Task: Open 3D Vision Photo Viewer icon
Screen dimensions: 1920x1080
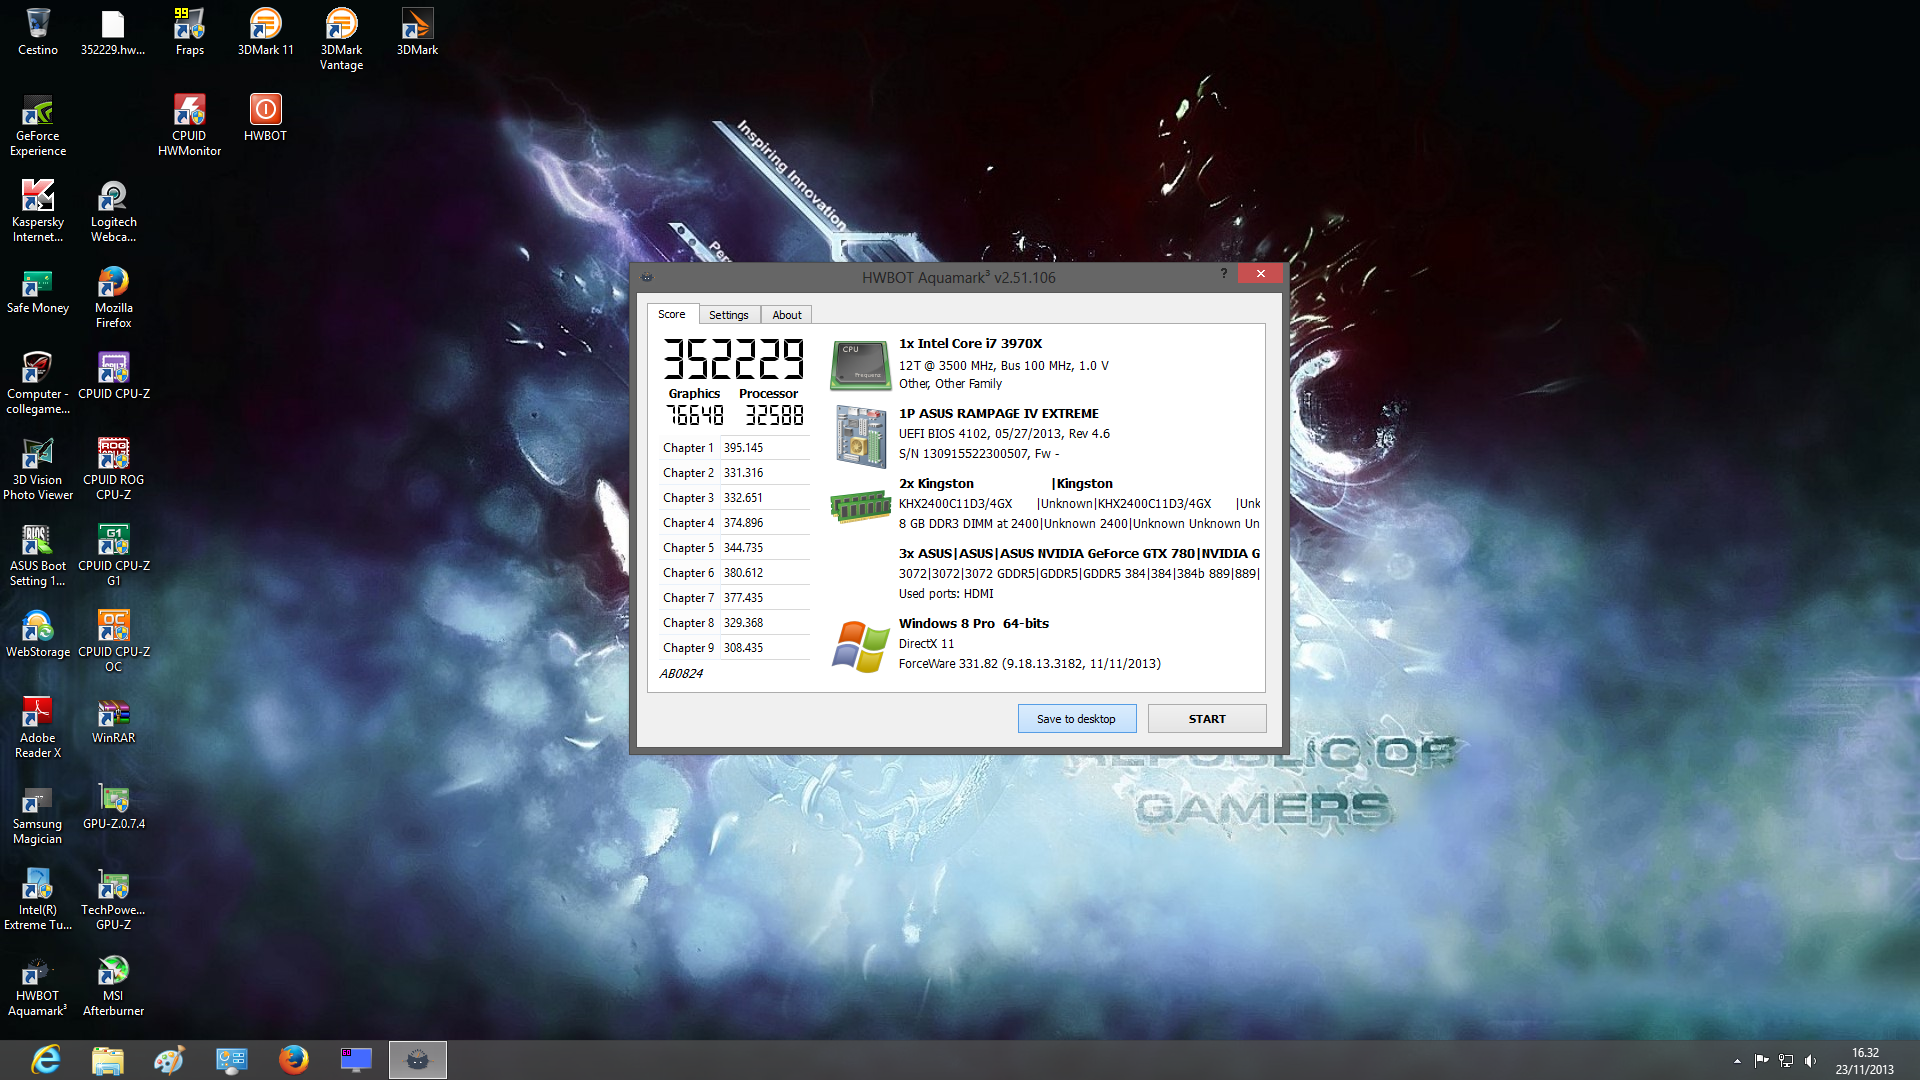Action: (x=38, y=469)
